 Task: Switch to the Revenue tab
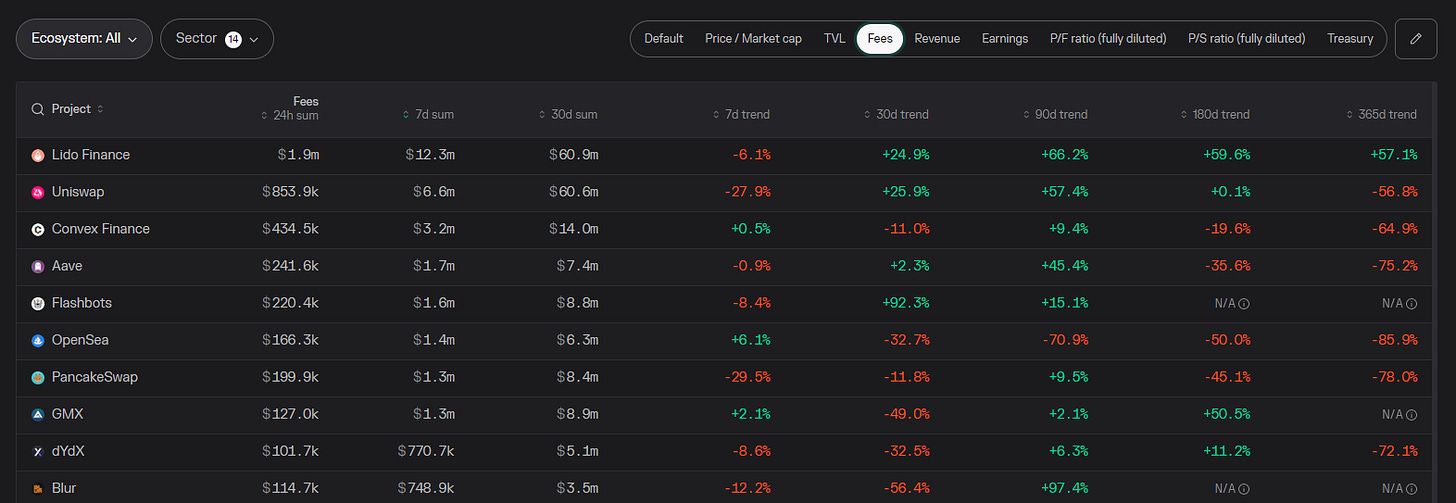[x=937, y=39]
